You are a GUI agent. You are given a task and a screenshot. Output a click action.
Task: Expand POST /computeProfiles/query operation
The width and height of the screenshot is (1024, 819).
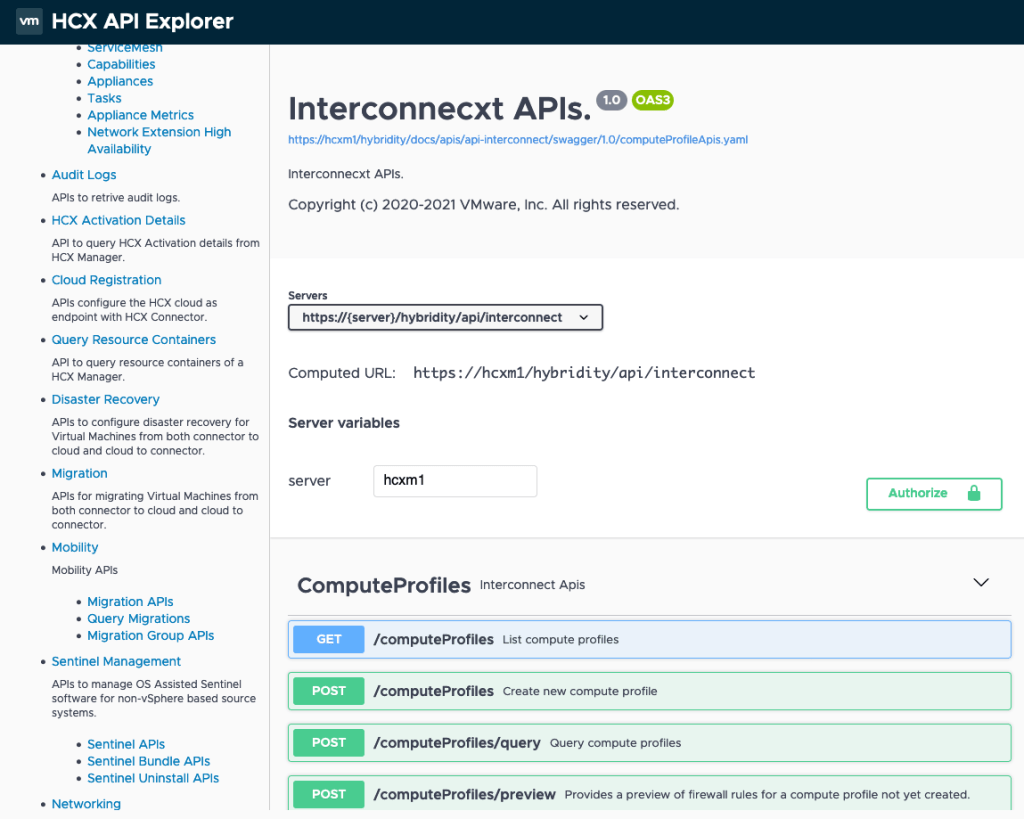(649, 743)
